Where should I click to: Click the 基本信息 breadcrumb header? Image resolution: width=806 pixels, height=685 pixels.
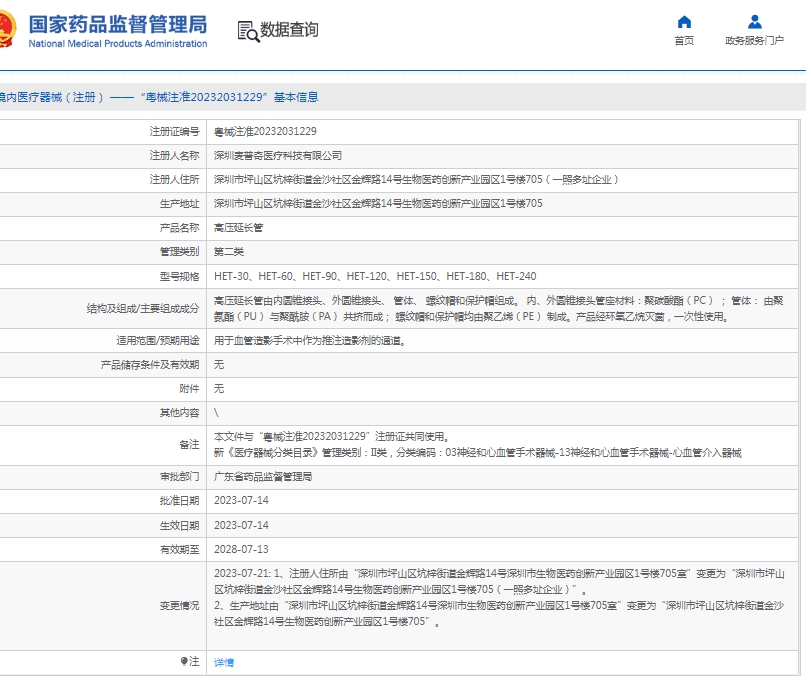296,97
